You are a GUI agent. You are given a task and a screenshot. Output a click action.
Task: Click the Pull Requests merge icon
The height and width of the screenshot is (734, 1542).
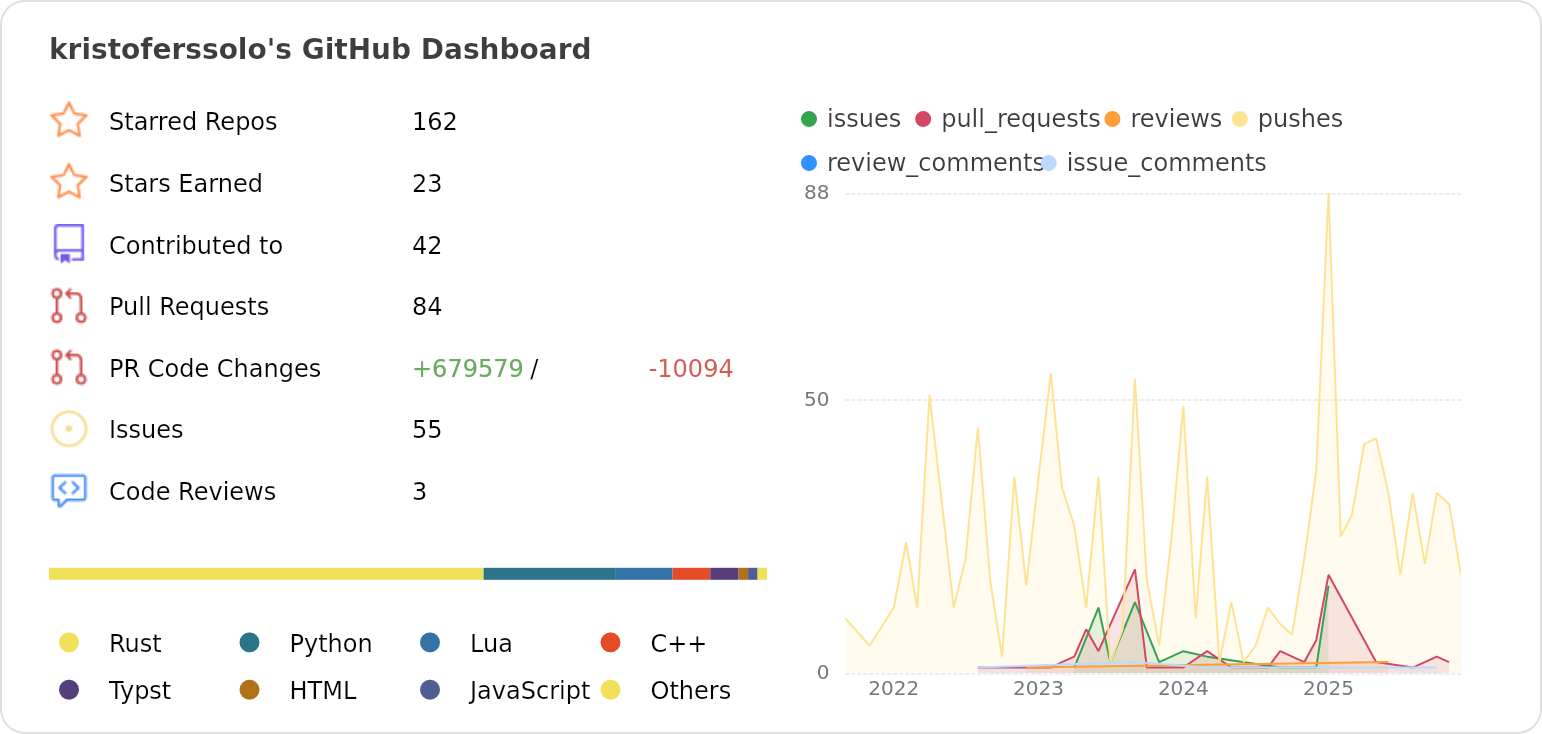69,306
